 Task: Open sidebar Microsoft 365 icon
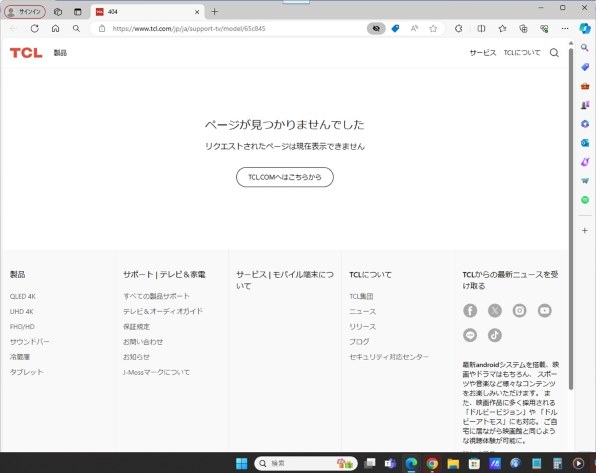point(585,124)
